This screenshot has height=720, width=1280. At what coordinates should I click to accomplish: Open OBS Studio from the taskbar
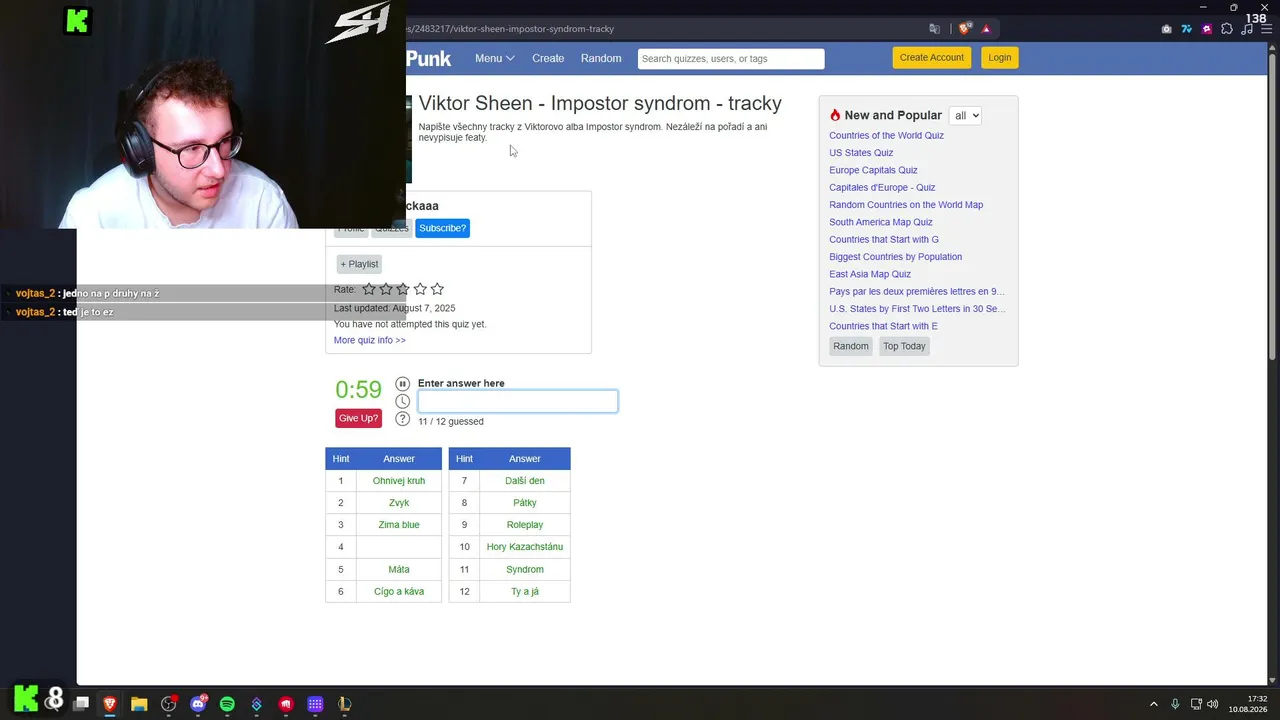tap(169, 704)
